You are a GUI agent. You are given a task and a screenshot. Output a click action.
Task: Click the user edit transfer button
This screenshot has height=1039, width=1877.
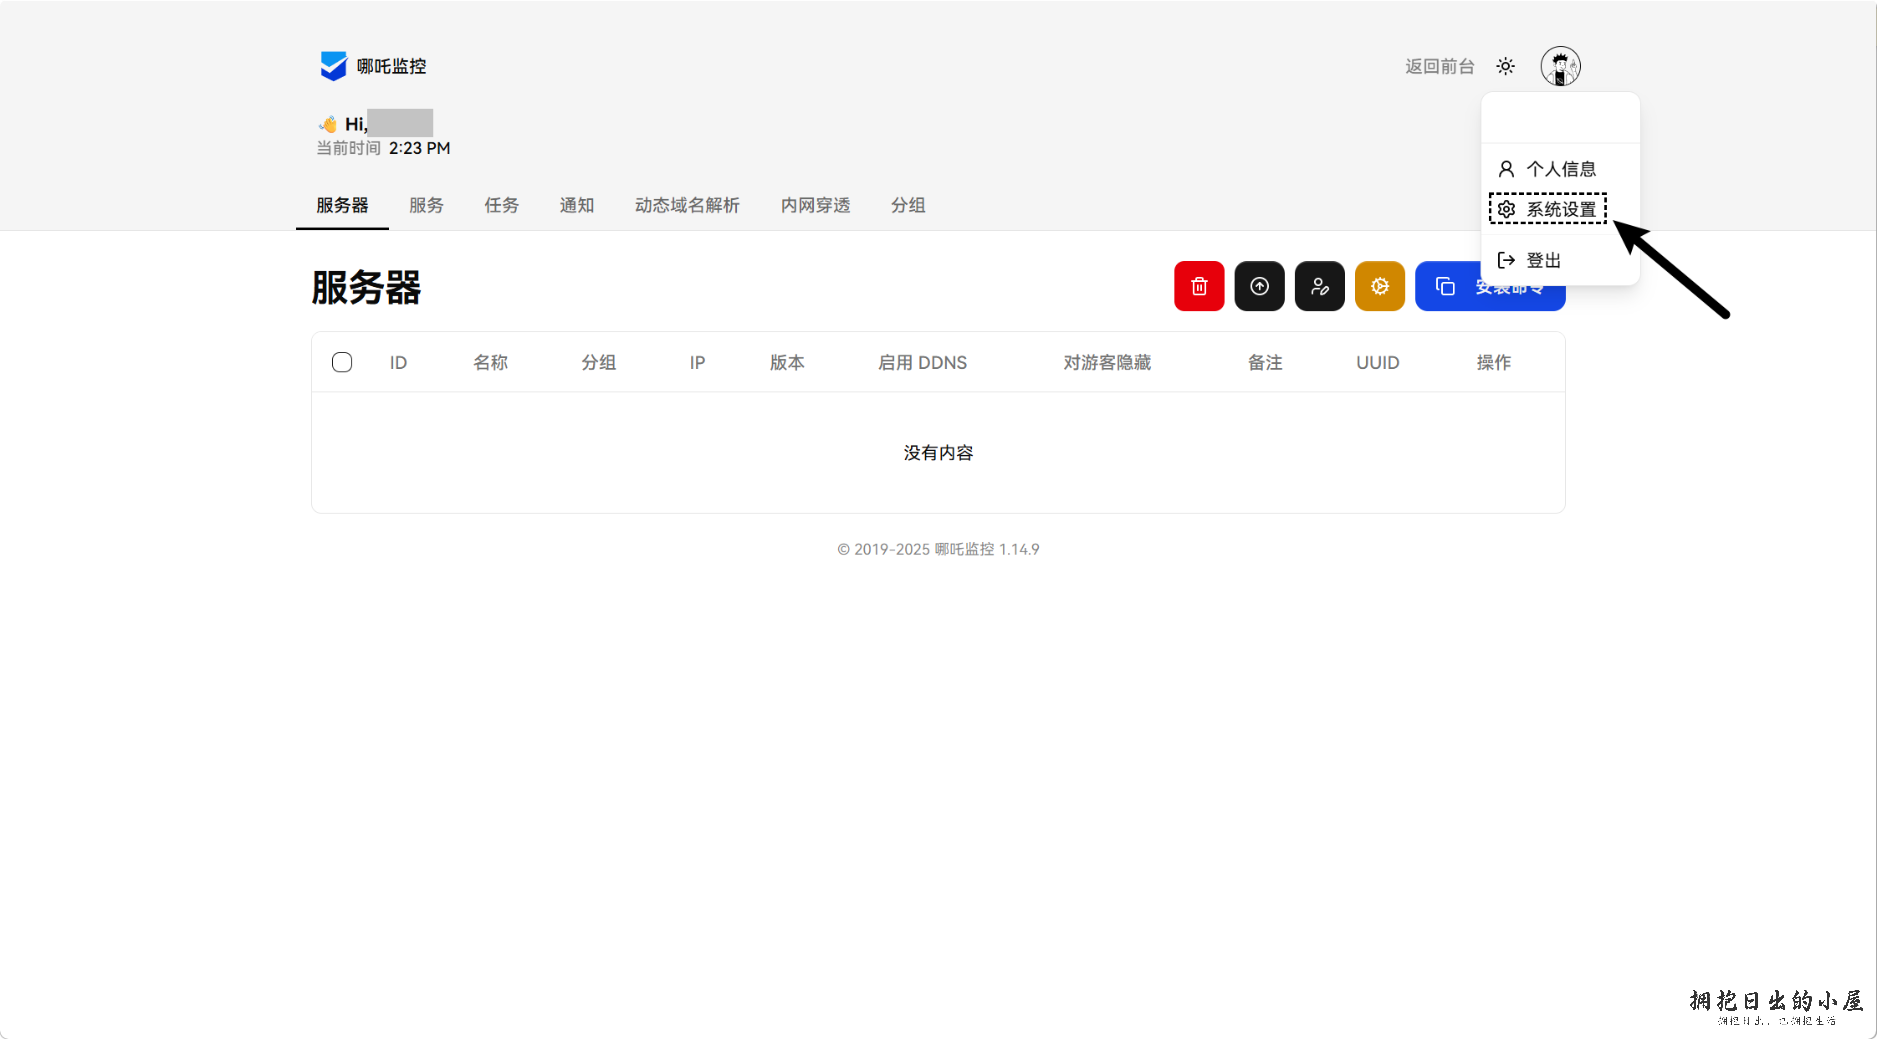pos(1319,287)
